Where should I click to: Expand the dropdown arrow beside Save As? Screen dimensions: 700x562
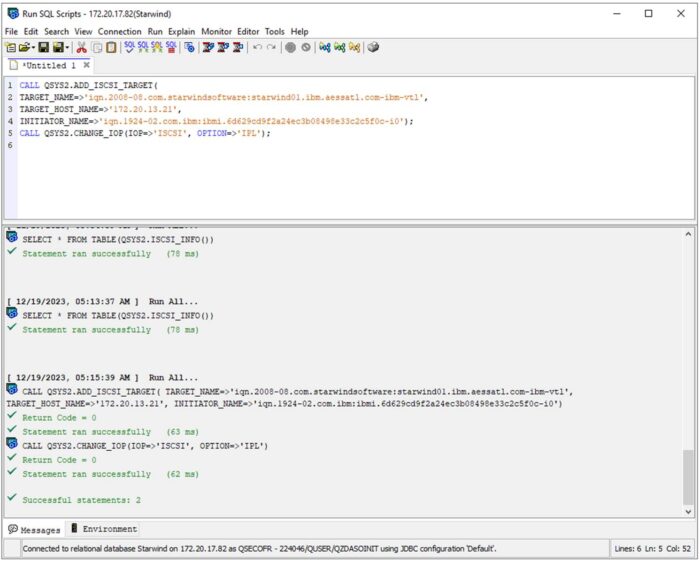click(x=67, y=47)
